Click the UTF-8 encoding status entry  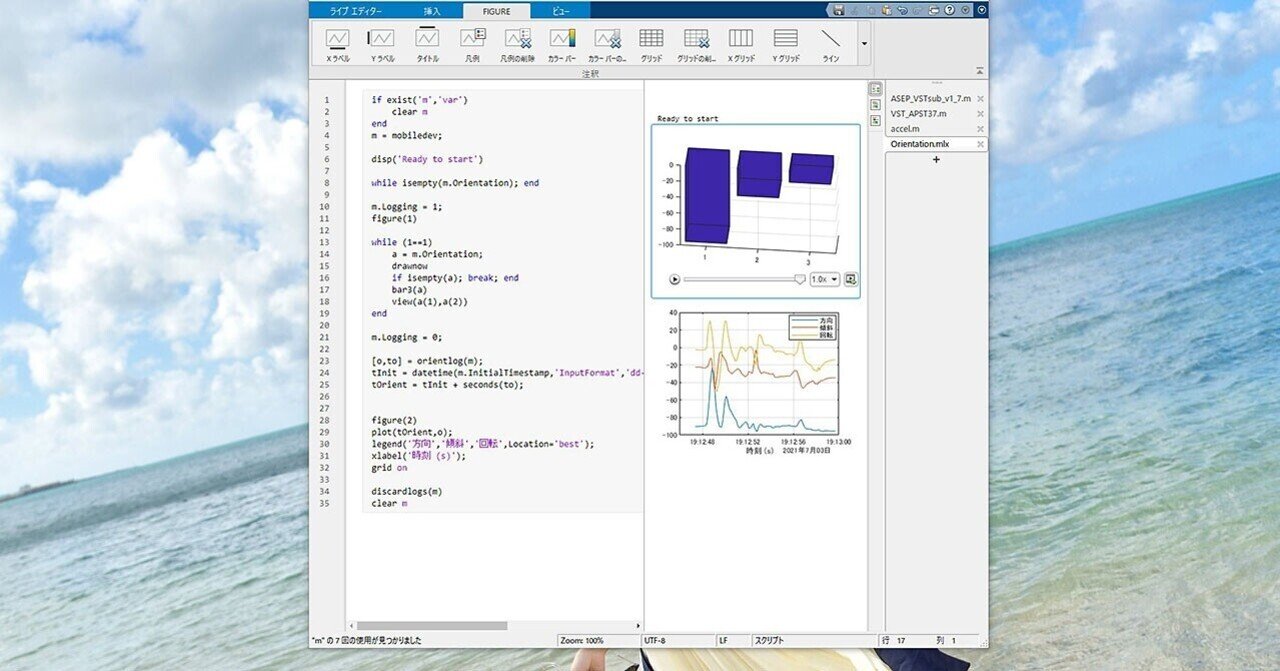point(677,640)
